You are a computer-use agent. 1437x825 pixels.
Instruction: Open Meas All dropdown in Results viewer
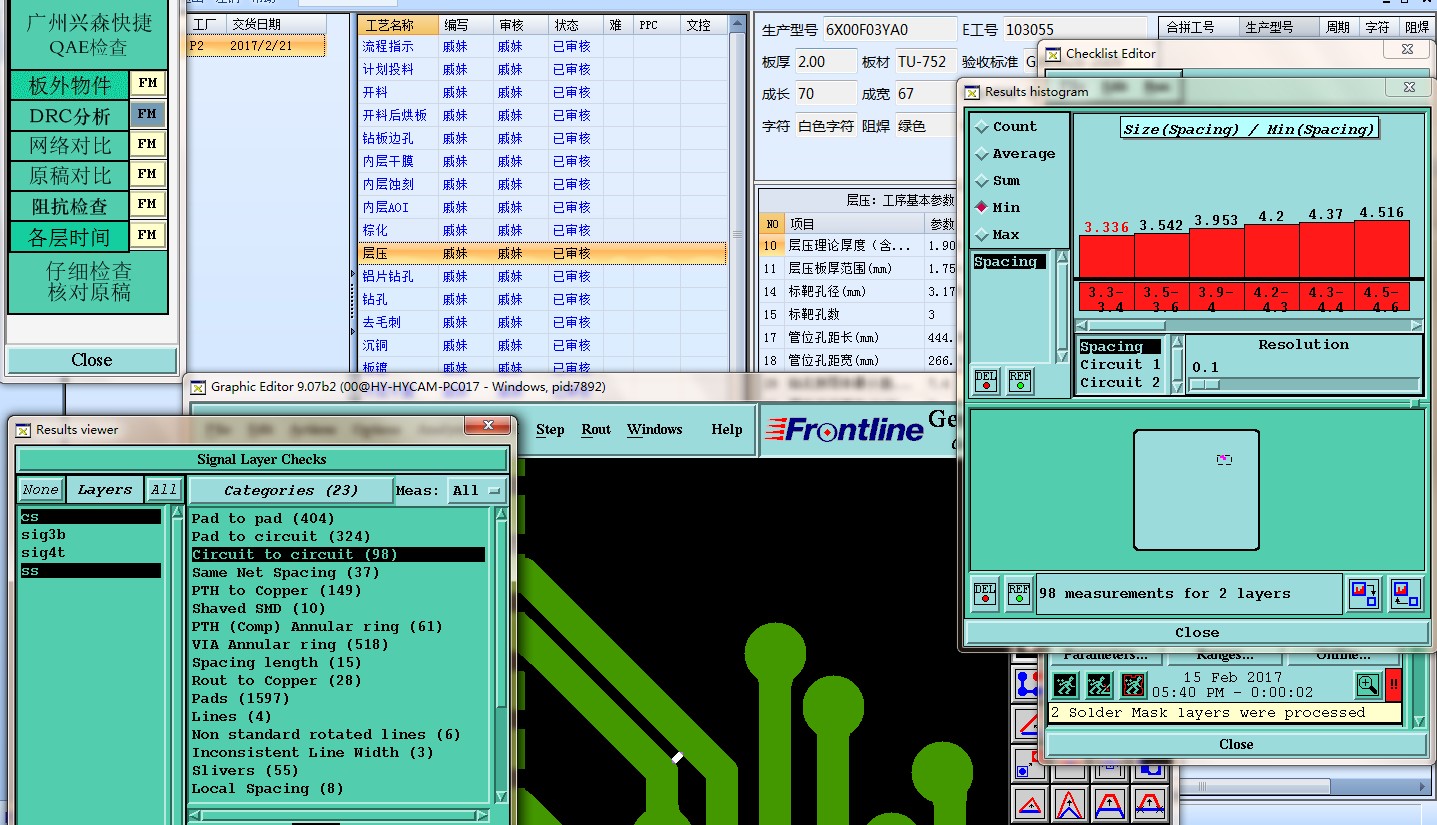click(478, 490)
